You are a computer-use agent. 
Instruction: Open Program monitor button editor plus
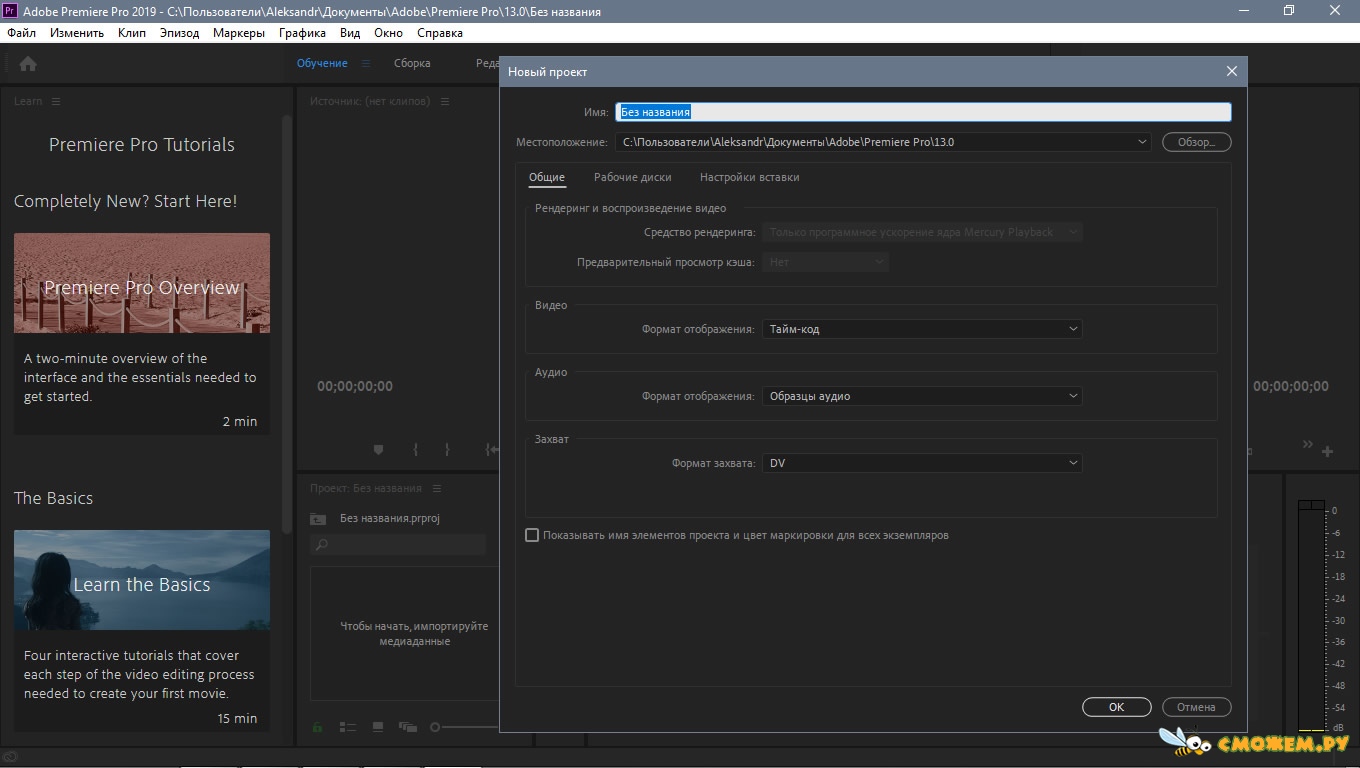click(1328, 451)
